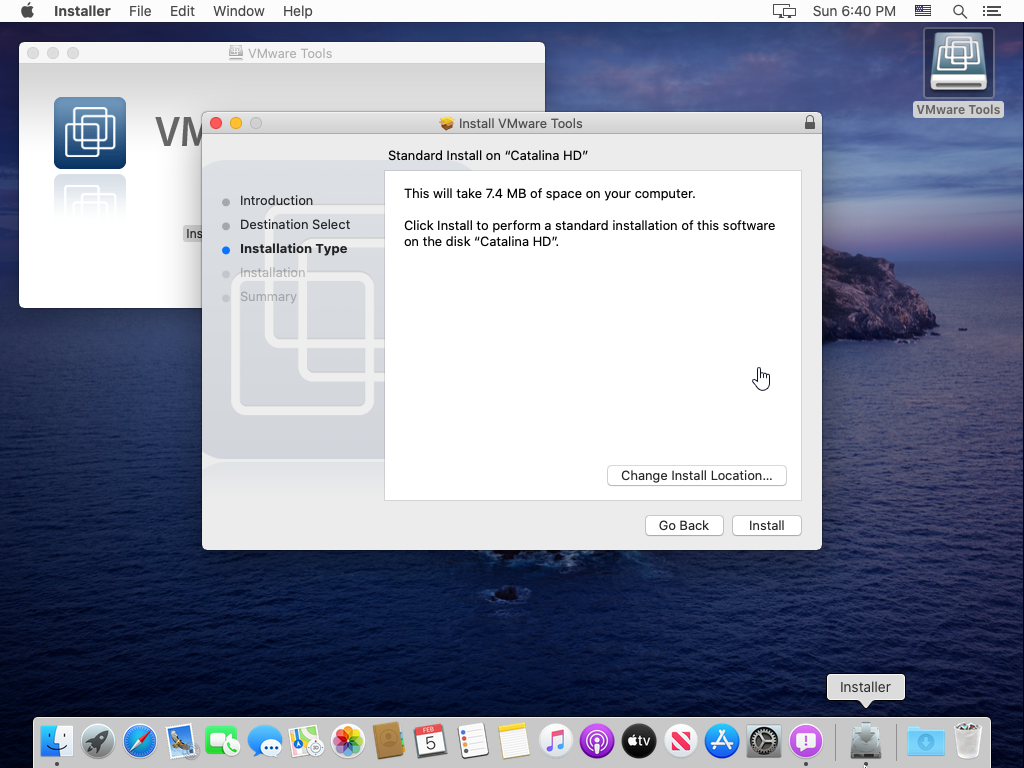This screenshot has width=1024, height=768.
Task: Open Notification Center from menu bar
Action: click(x=991, y=11)
